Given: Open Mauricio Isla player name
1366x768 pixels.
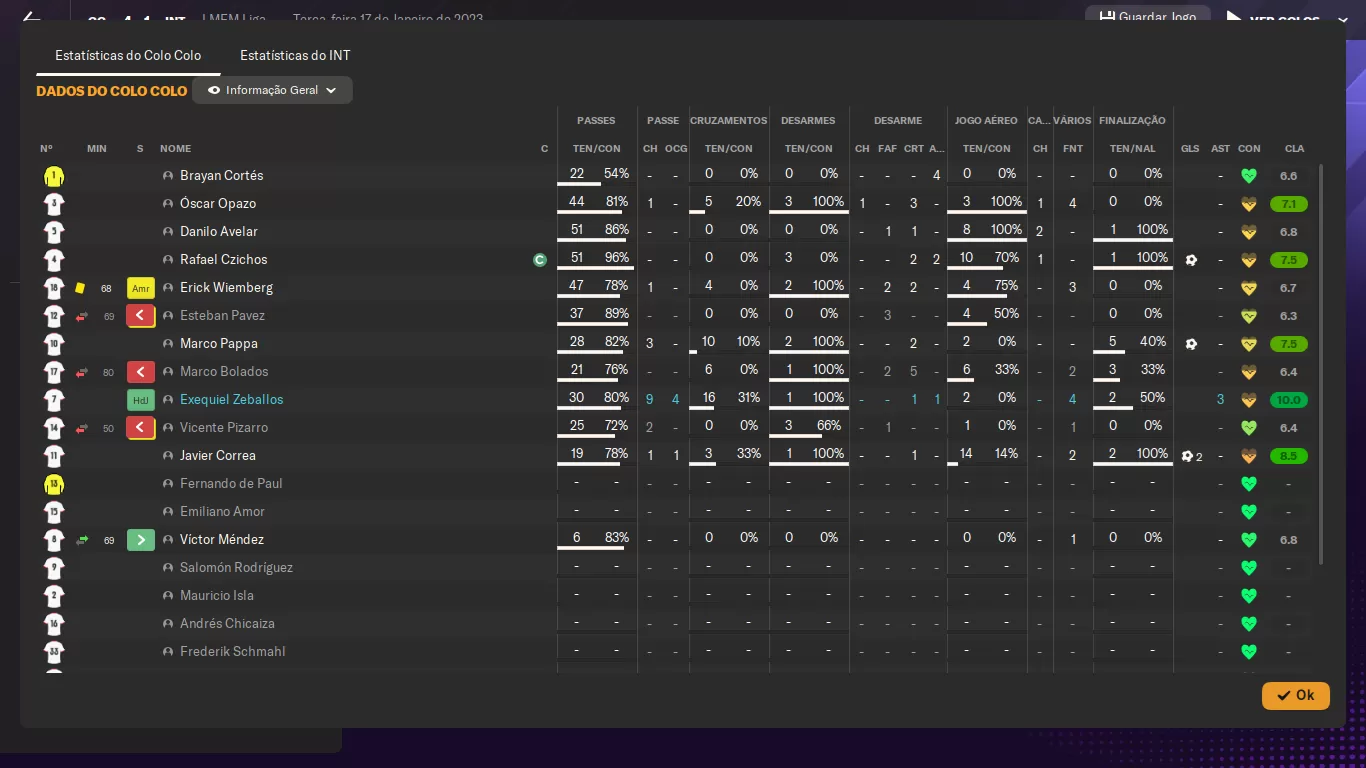Looking at the screenshot, I should (217, 596).
